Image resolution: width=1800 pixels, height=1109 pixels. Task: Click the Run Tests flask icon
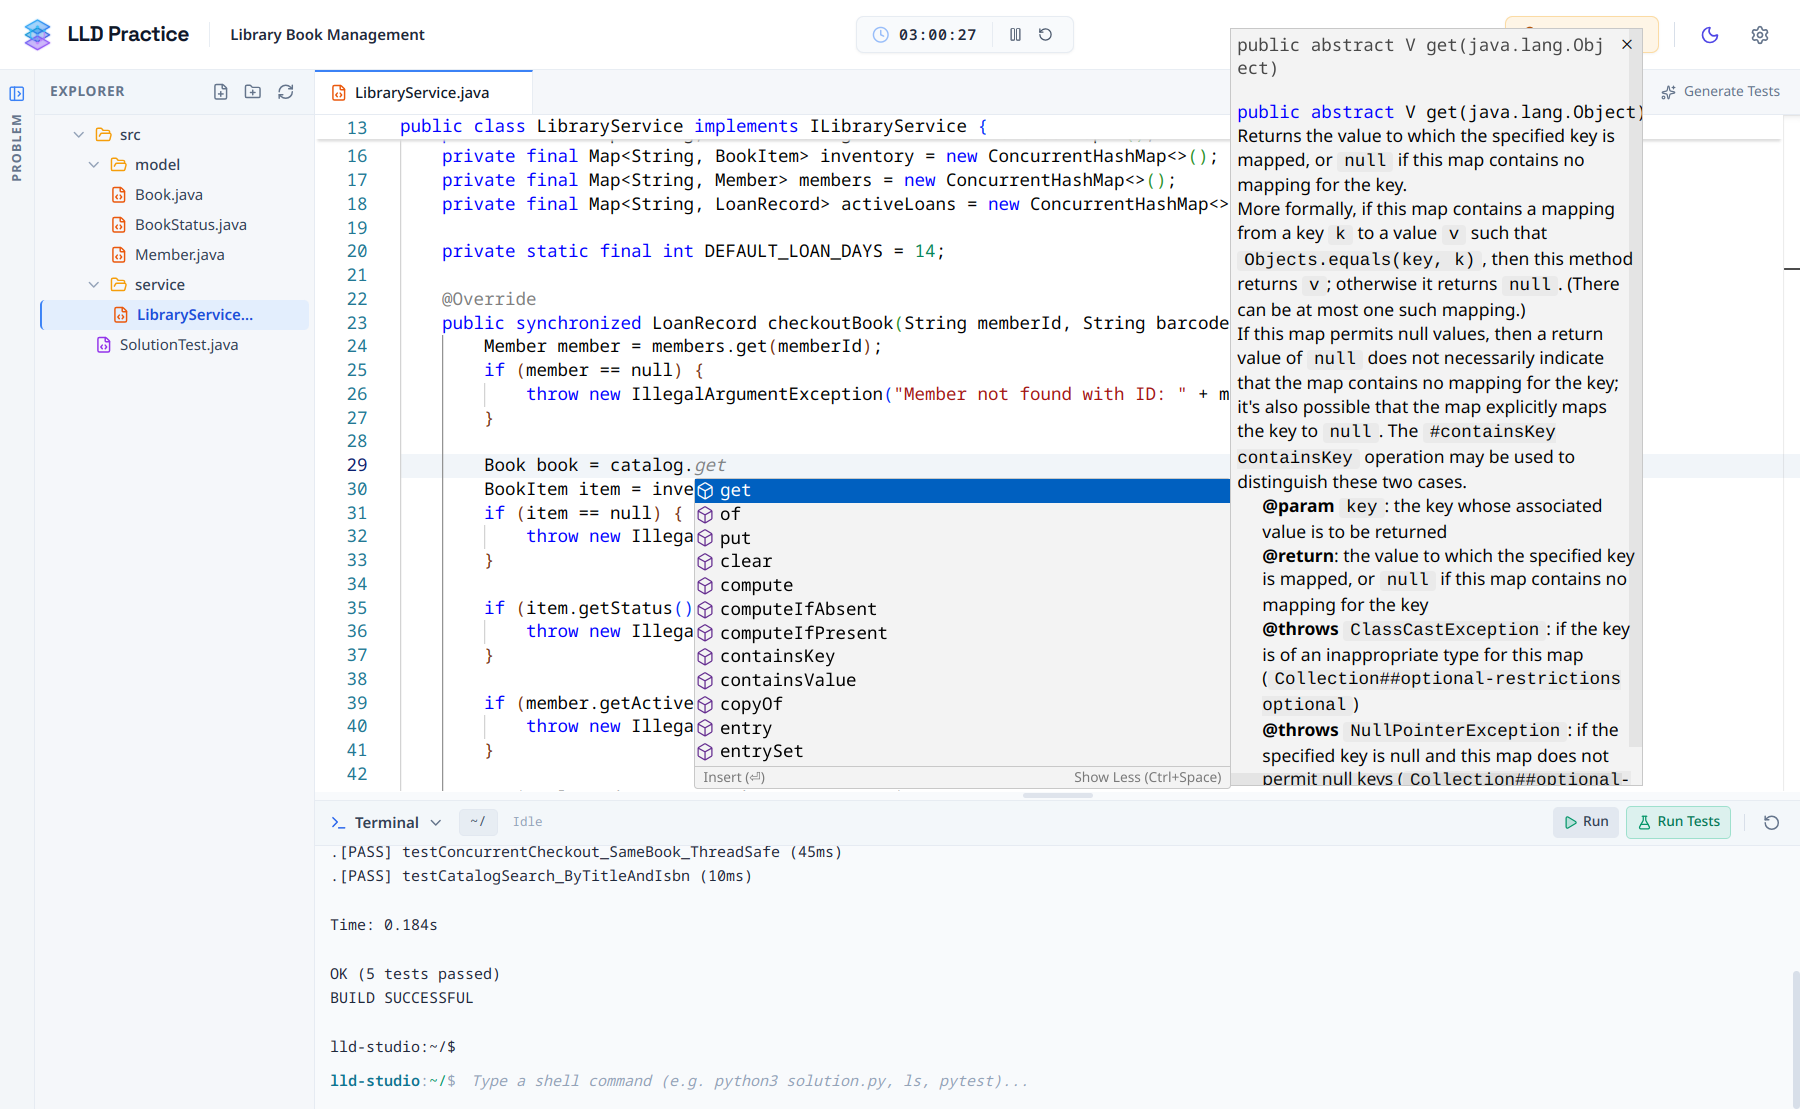[x=1644, y=822]
